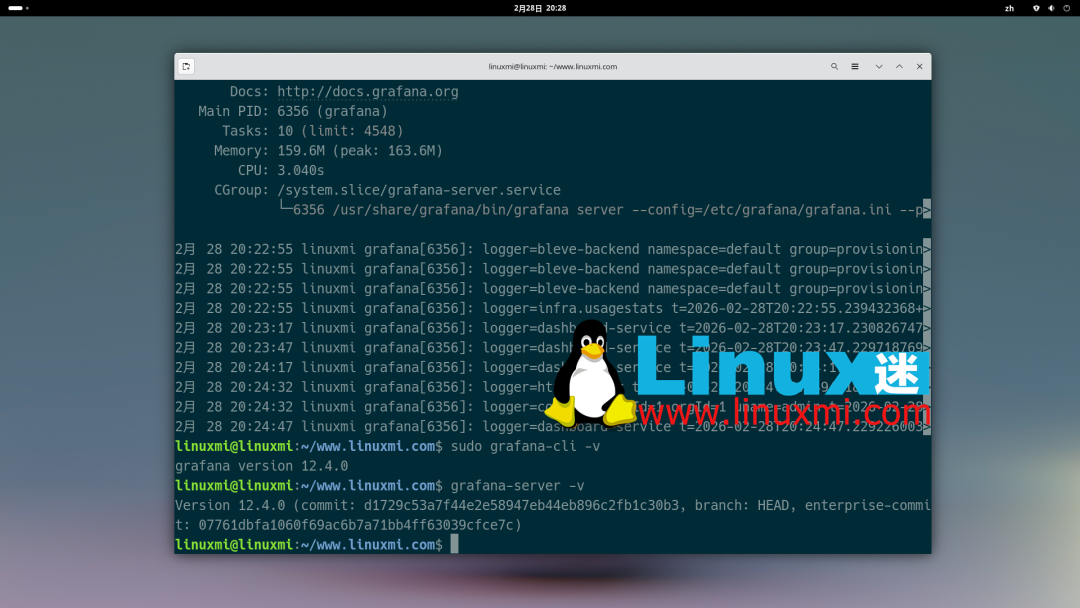Click the shield icon in system tray
Image resolution: width=1080 pixels, height=608 pixels.
[x=1036, y=8]
